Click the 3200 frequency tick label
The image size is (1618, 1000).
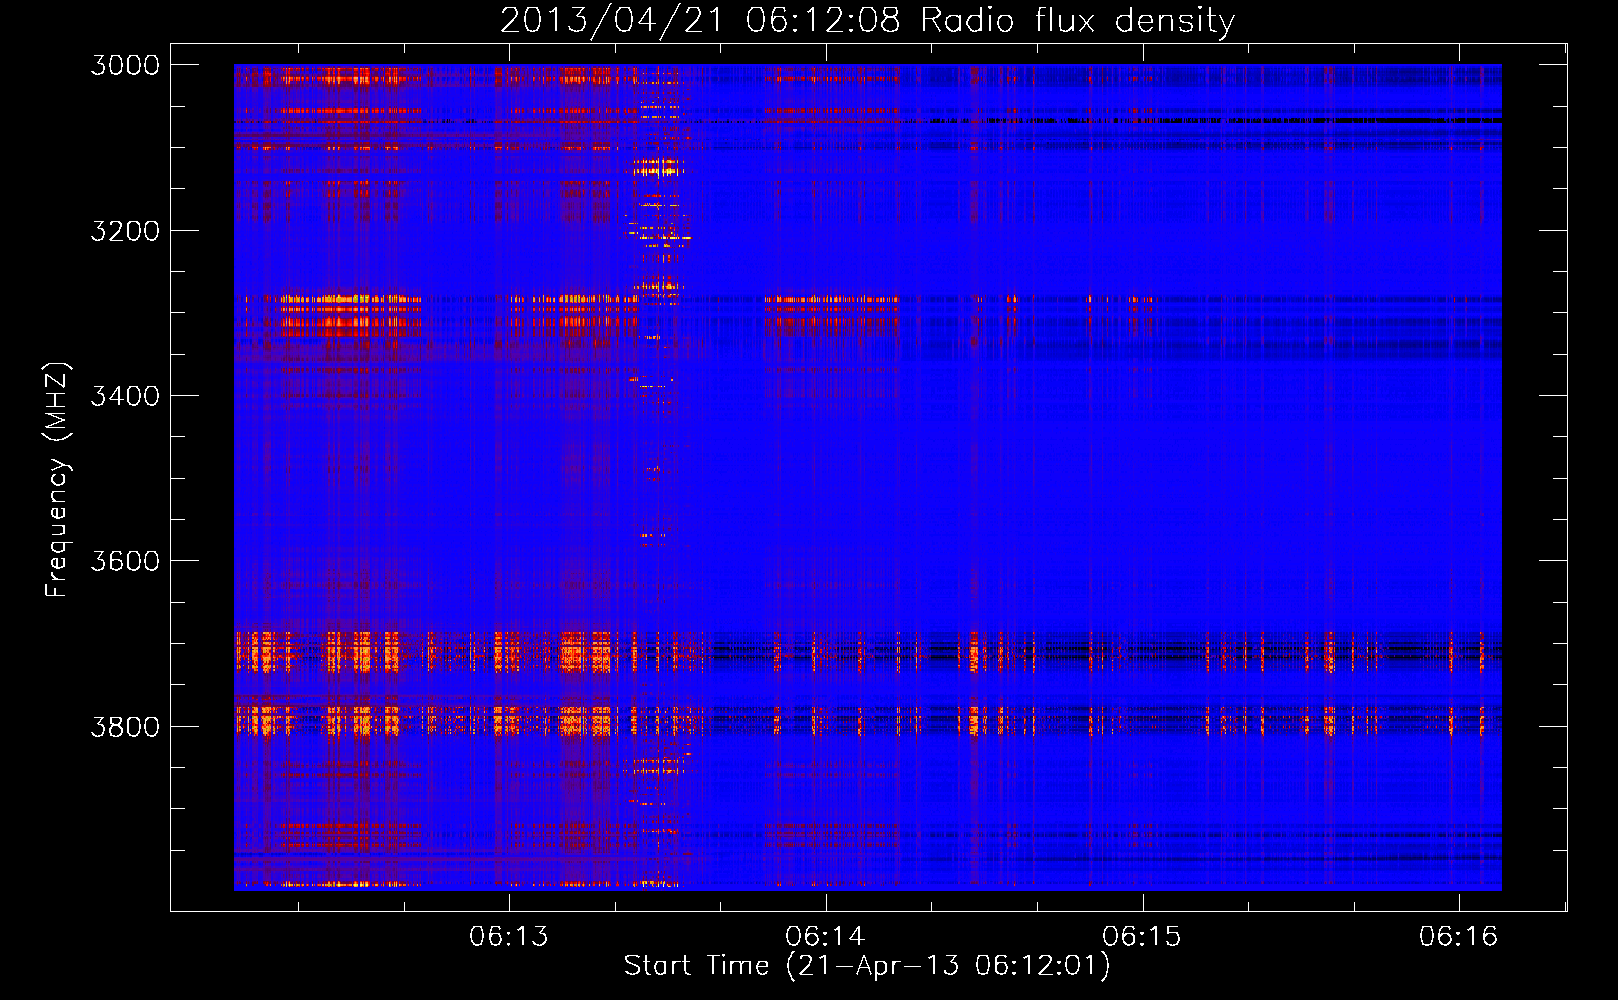(x=125, y=231)
